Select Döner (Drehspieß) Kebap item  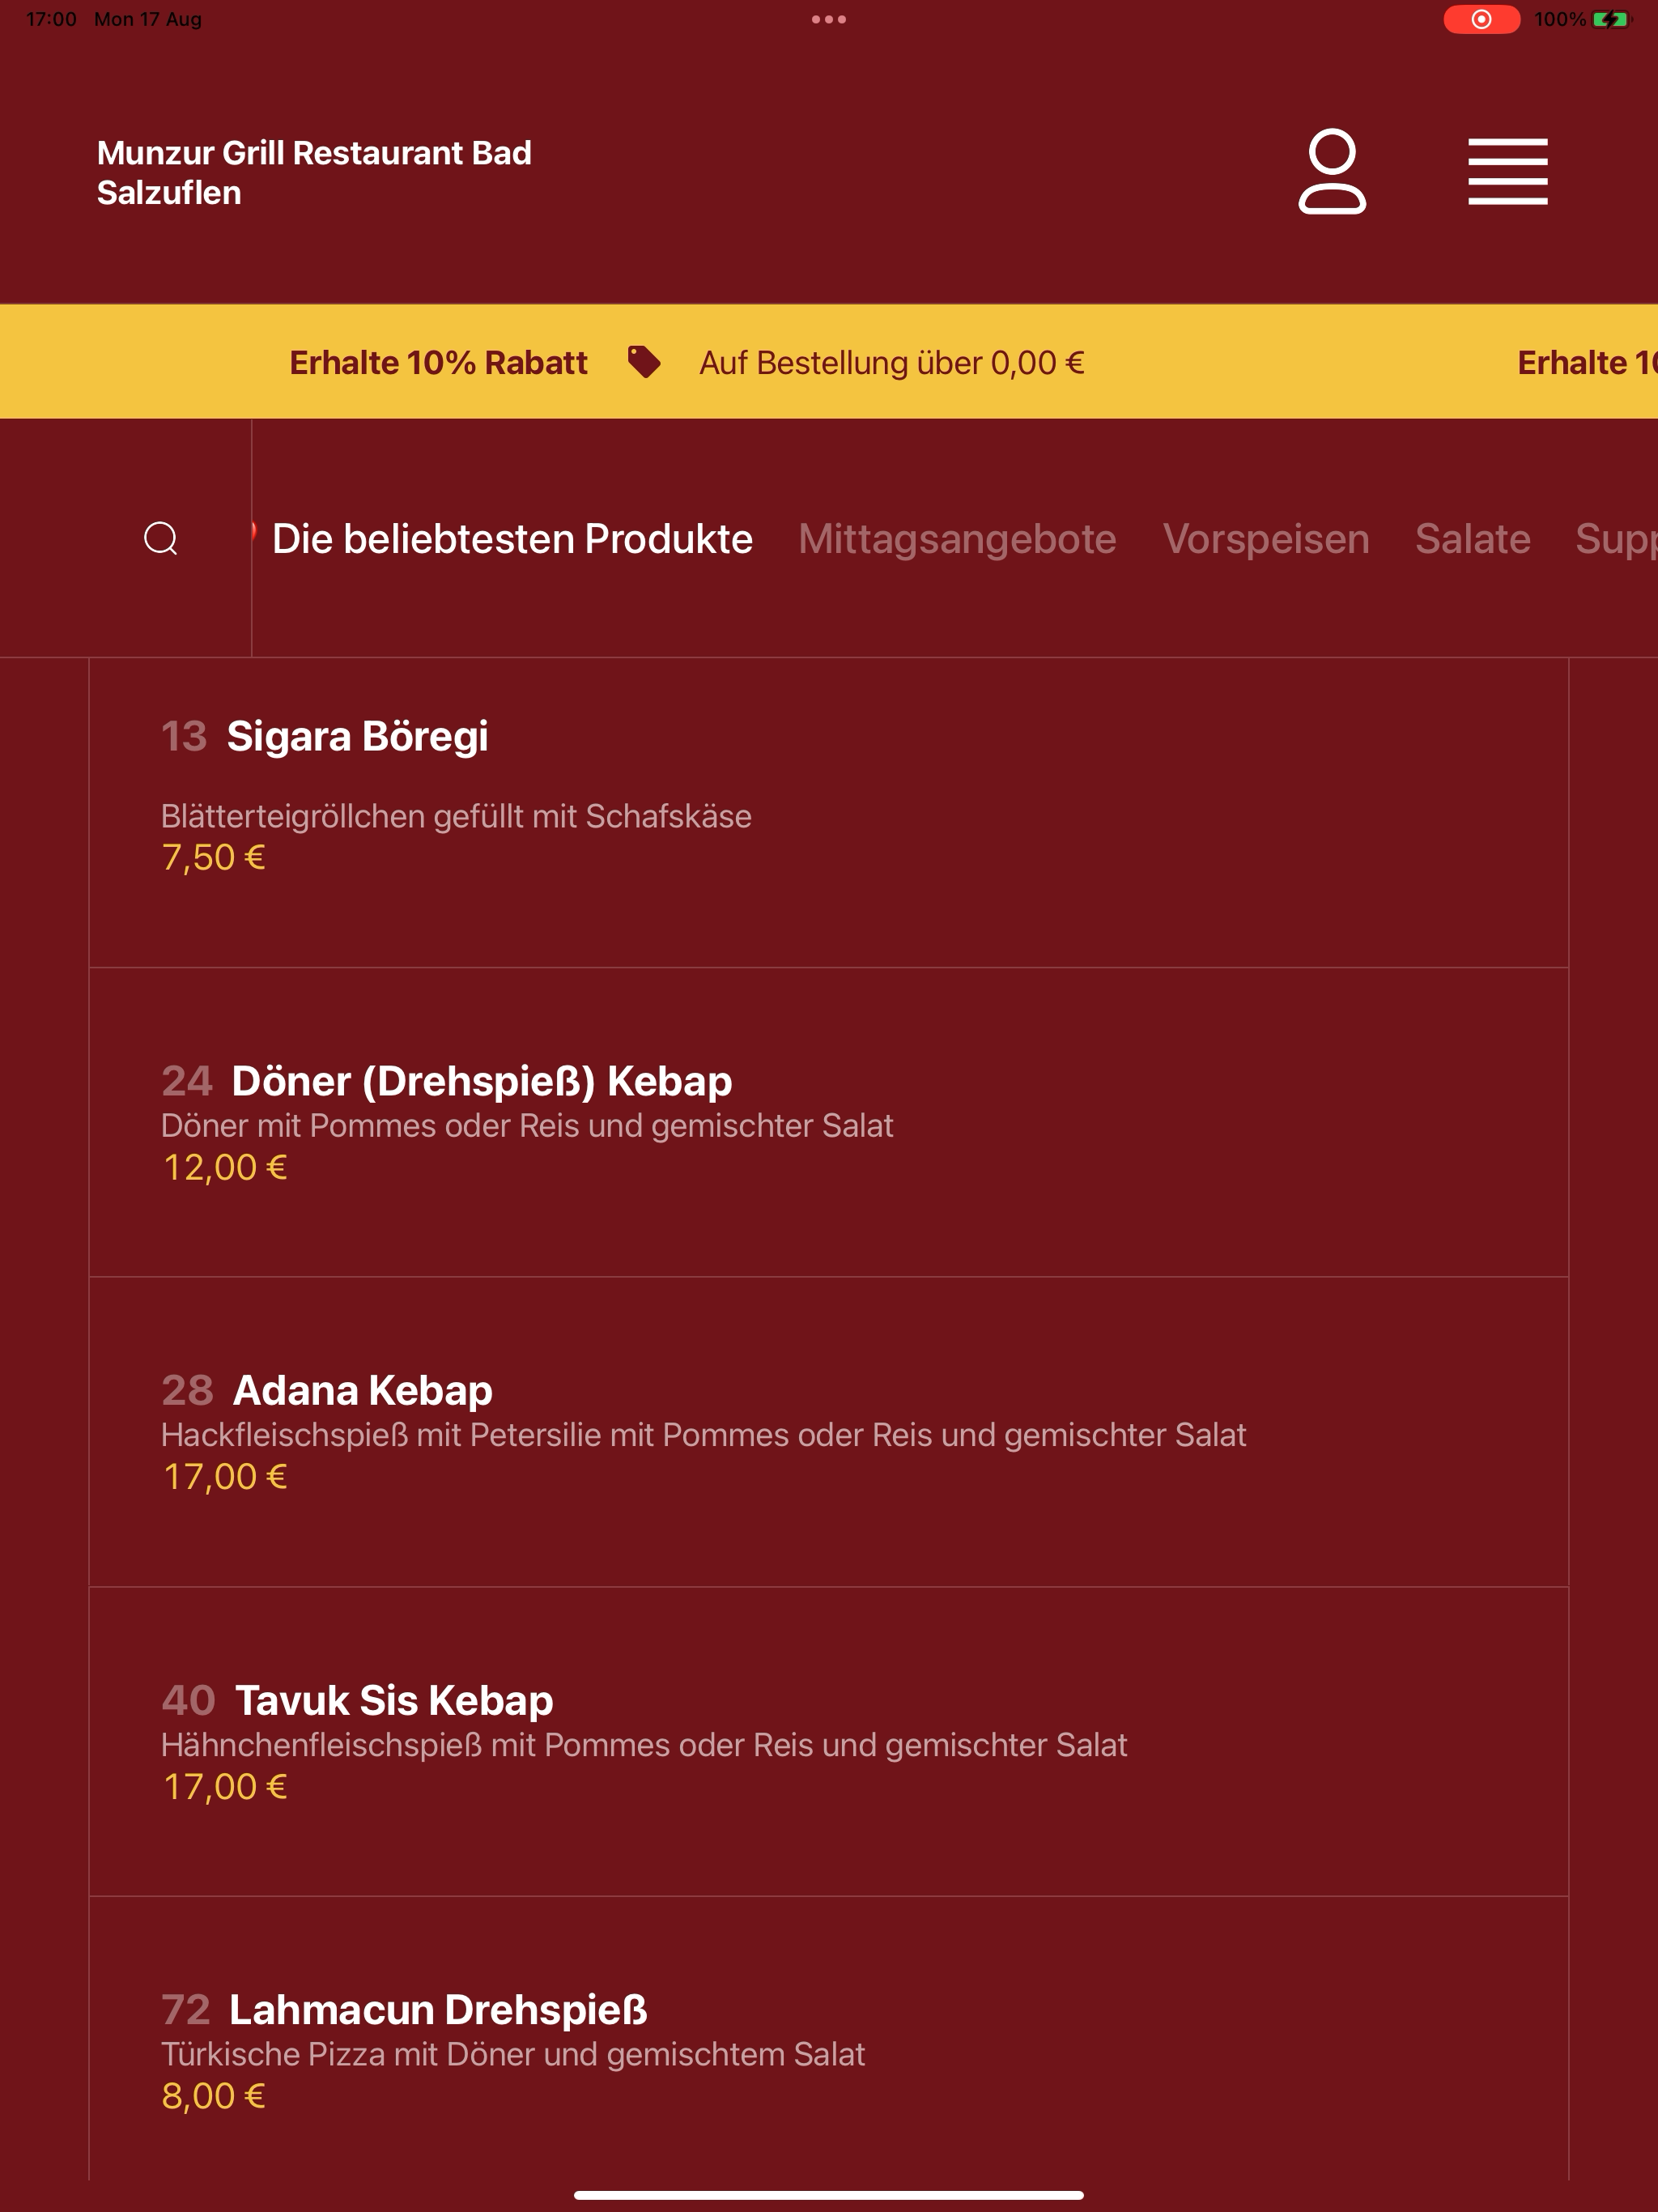click(x=829, y=1122)
